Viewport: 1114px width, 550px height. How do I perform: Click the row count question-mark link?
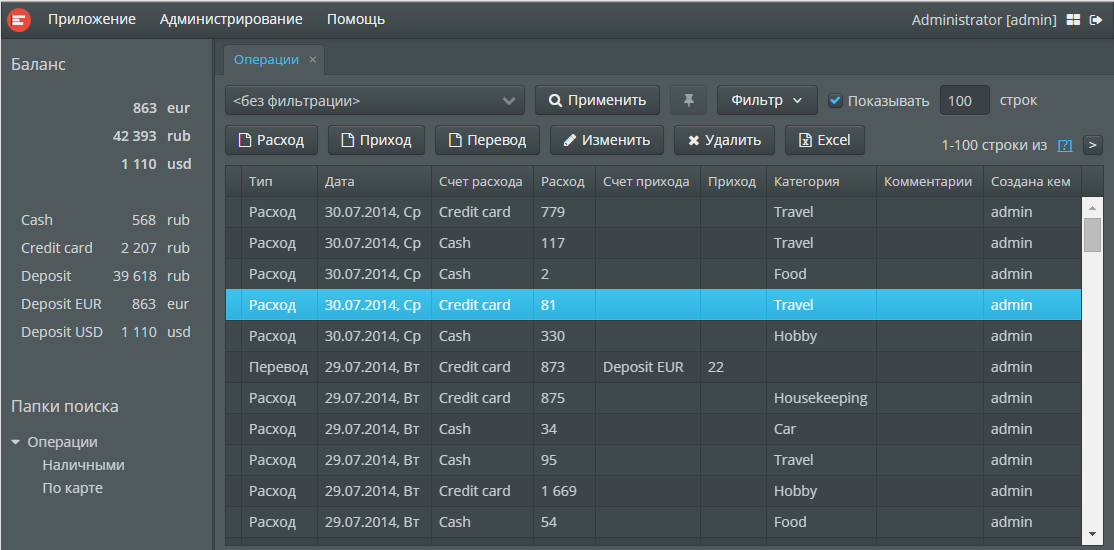pos(1065,146)
